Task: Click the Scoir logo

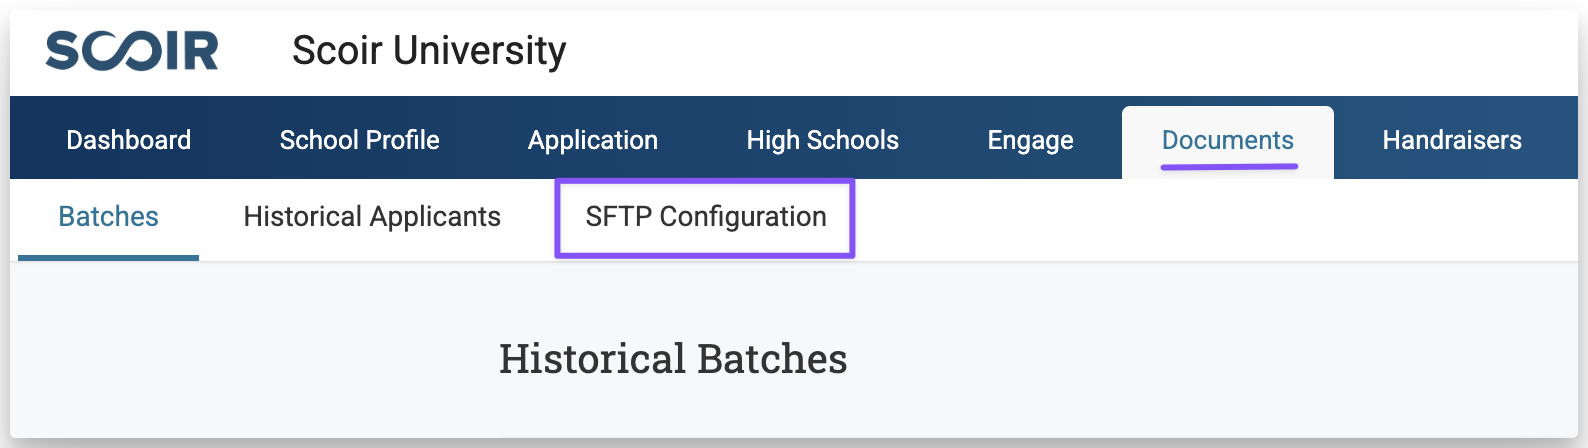Action: (x=132, y=51)
